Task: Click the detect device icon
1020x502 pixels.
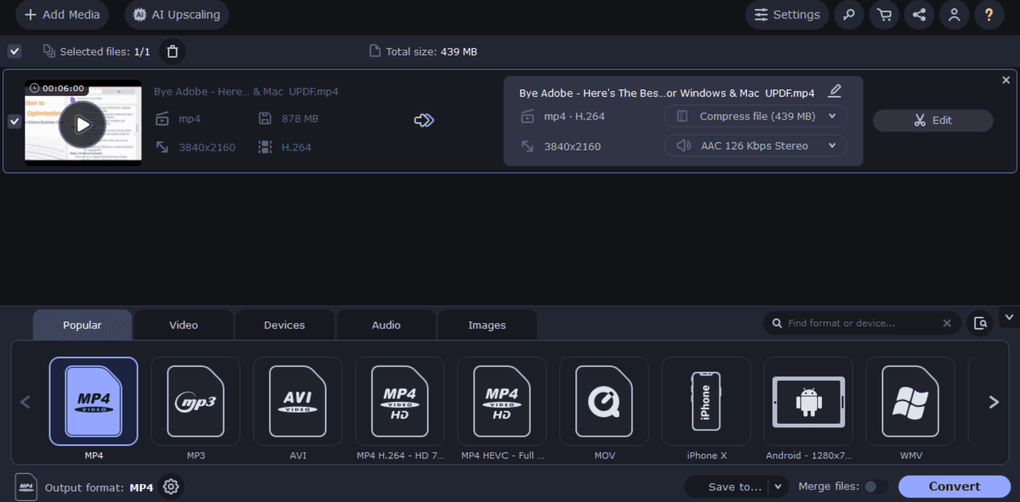Action: (x=980, y=323)
